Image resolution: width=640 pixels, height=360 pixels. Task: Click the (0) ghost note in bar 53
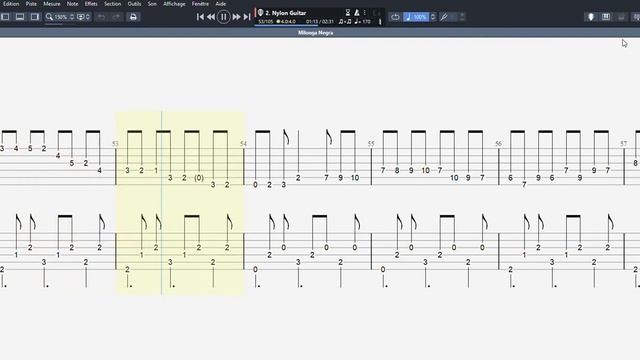click(199, 178)
